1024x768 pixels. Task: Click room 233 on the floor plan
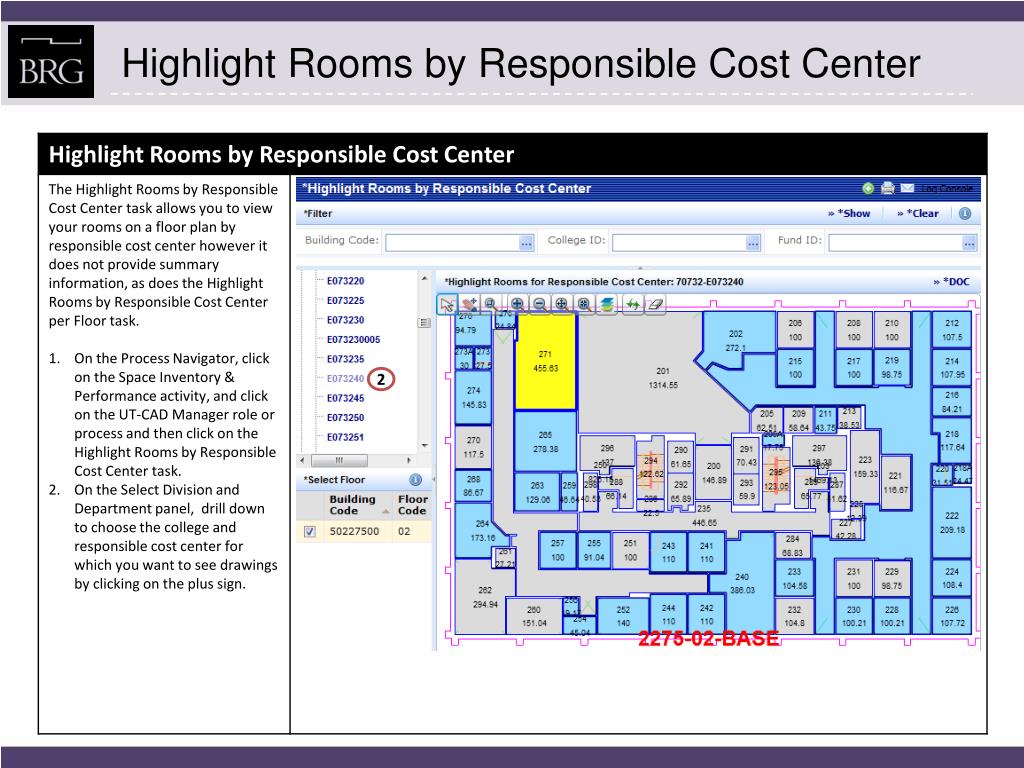click(794, 579)
